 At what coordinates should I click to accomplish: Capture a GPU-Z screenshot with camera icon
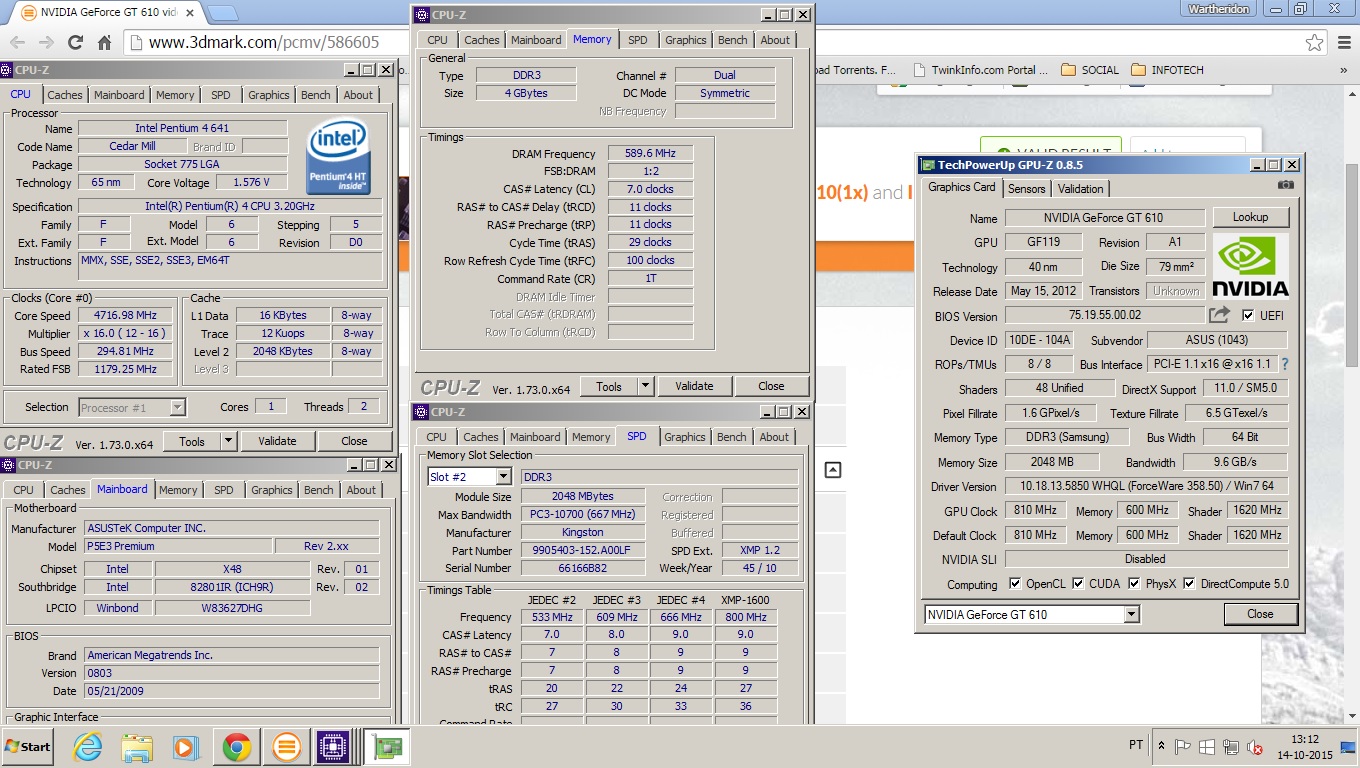click(x=1286, y=185)
